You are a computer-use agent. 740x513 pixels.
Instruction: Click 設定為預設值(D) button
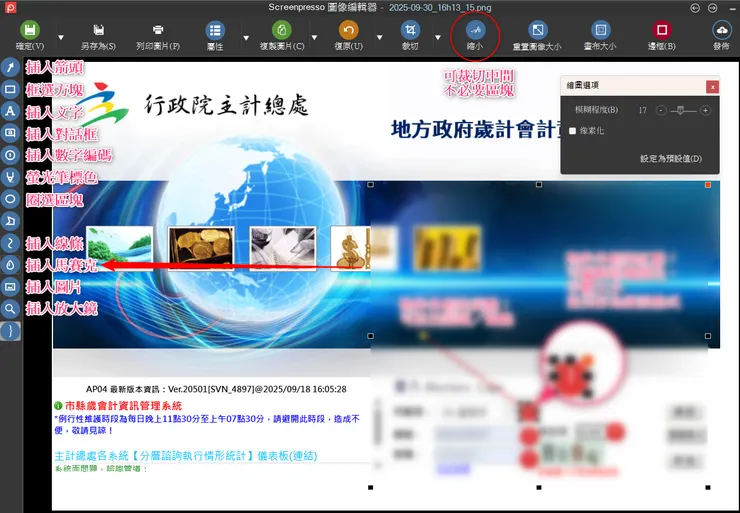click(x=671, y=159)
